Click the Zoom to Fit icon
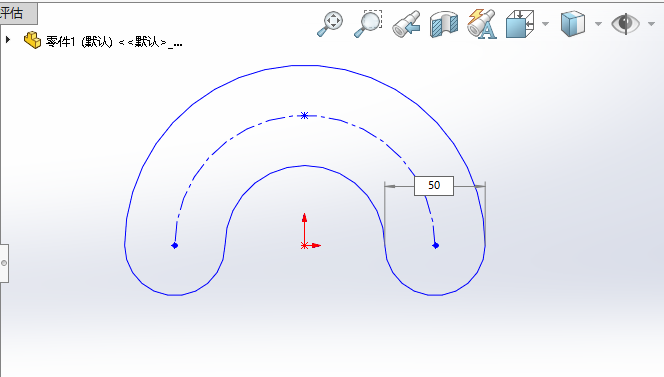The height and width of the screenshot is (377, 664). click(x=330, y=24)
